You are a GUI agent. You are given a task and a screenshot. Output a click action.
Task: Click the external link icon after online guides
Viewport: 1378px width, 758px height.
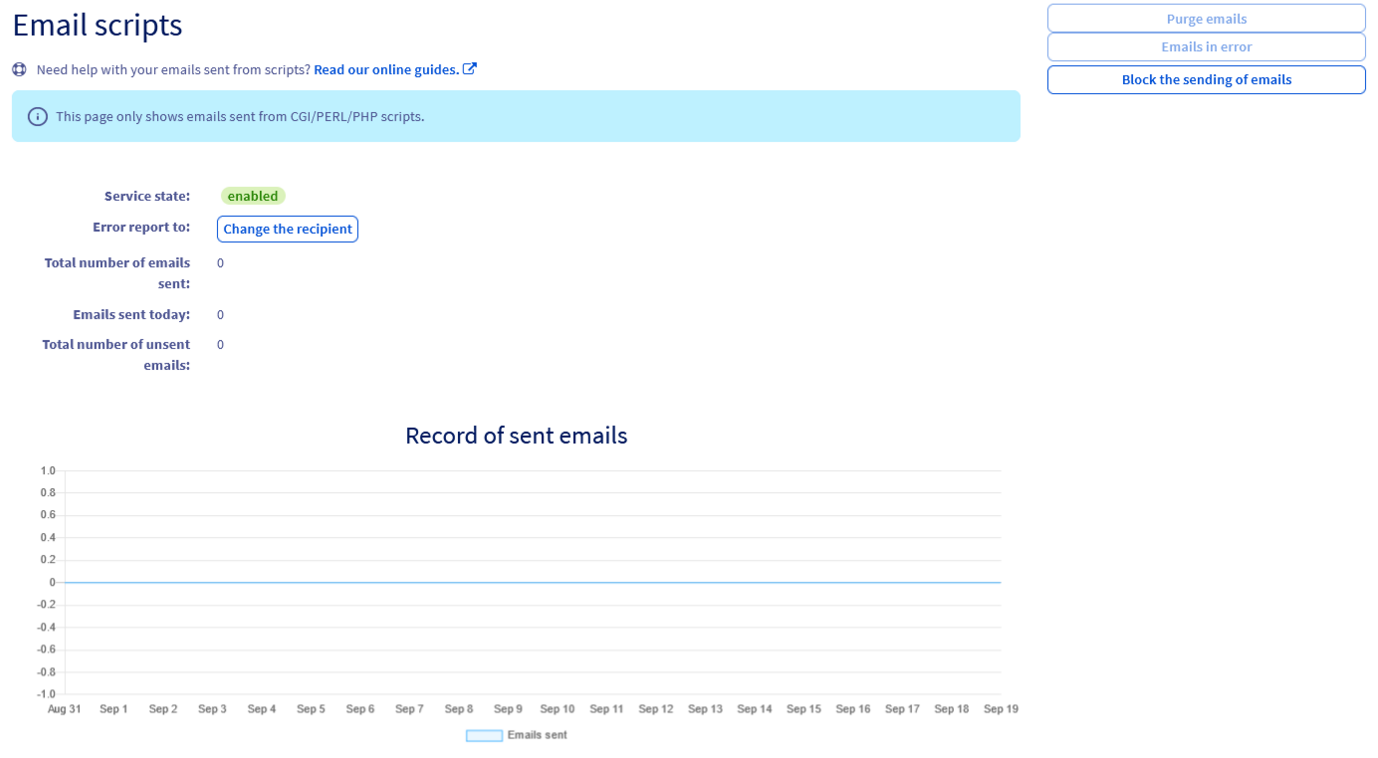(x=470, y=69)
